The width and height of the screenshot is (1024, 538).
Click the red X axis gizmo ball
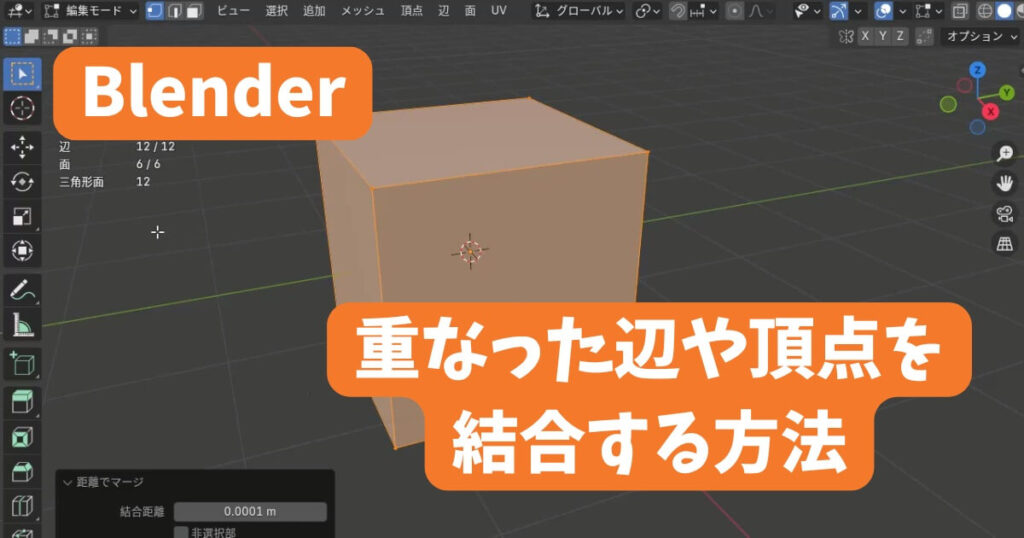point(991,112)
